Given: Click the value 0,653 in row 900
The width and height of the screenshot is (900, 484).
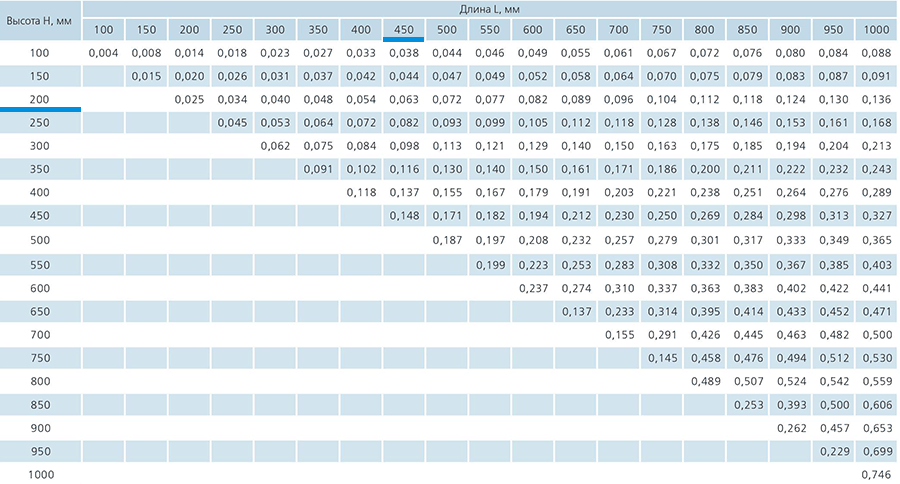Looking at the screenshot, I should click(876, 428).
